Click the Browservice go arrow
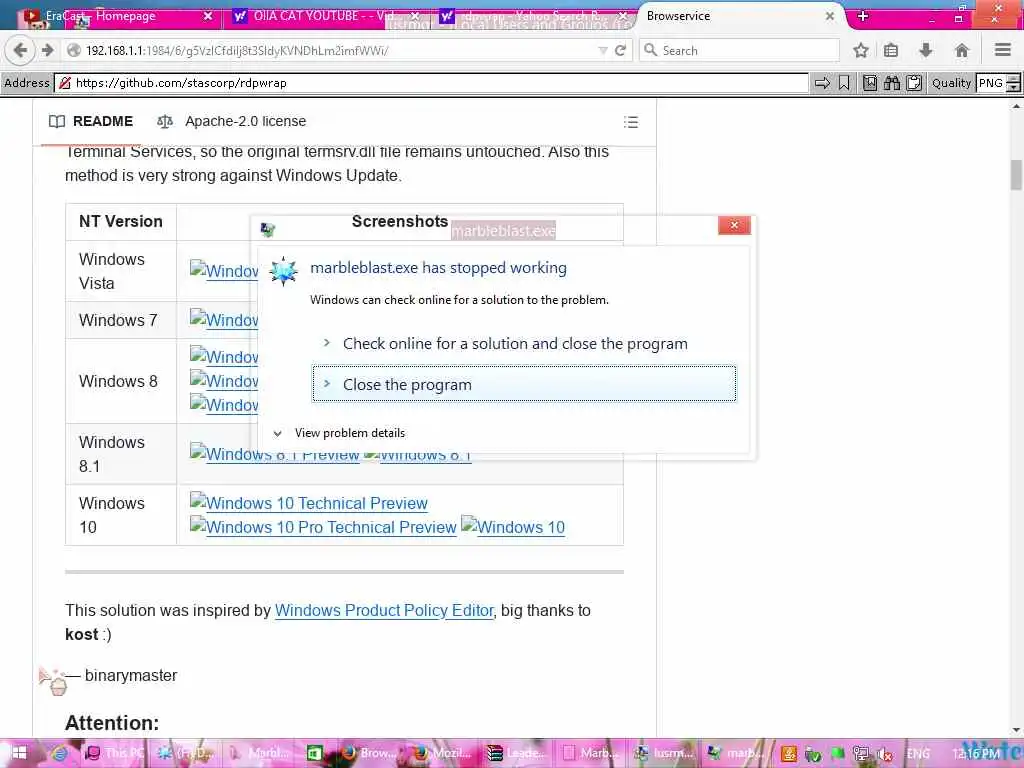Viewport: 1024px width, 768px height. [822, 83]
